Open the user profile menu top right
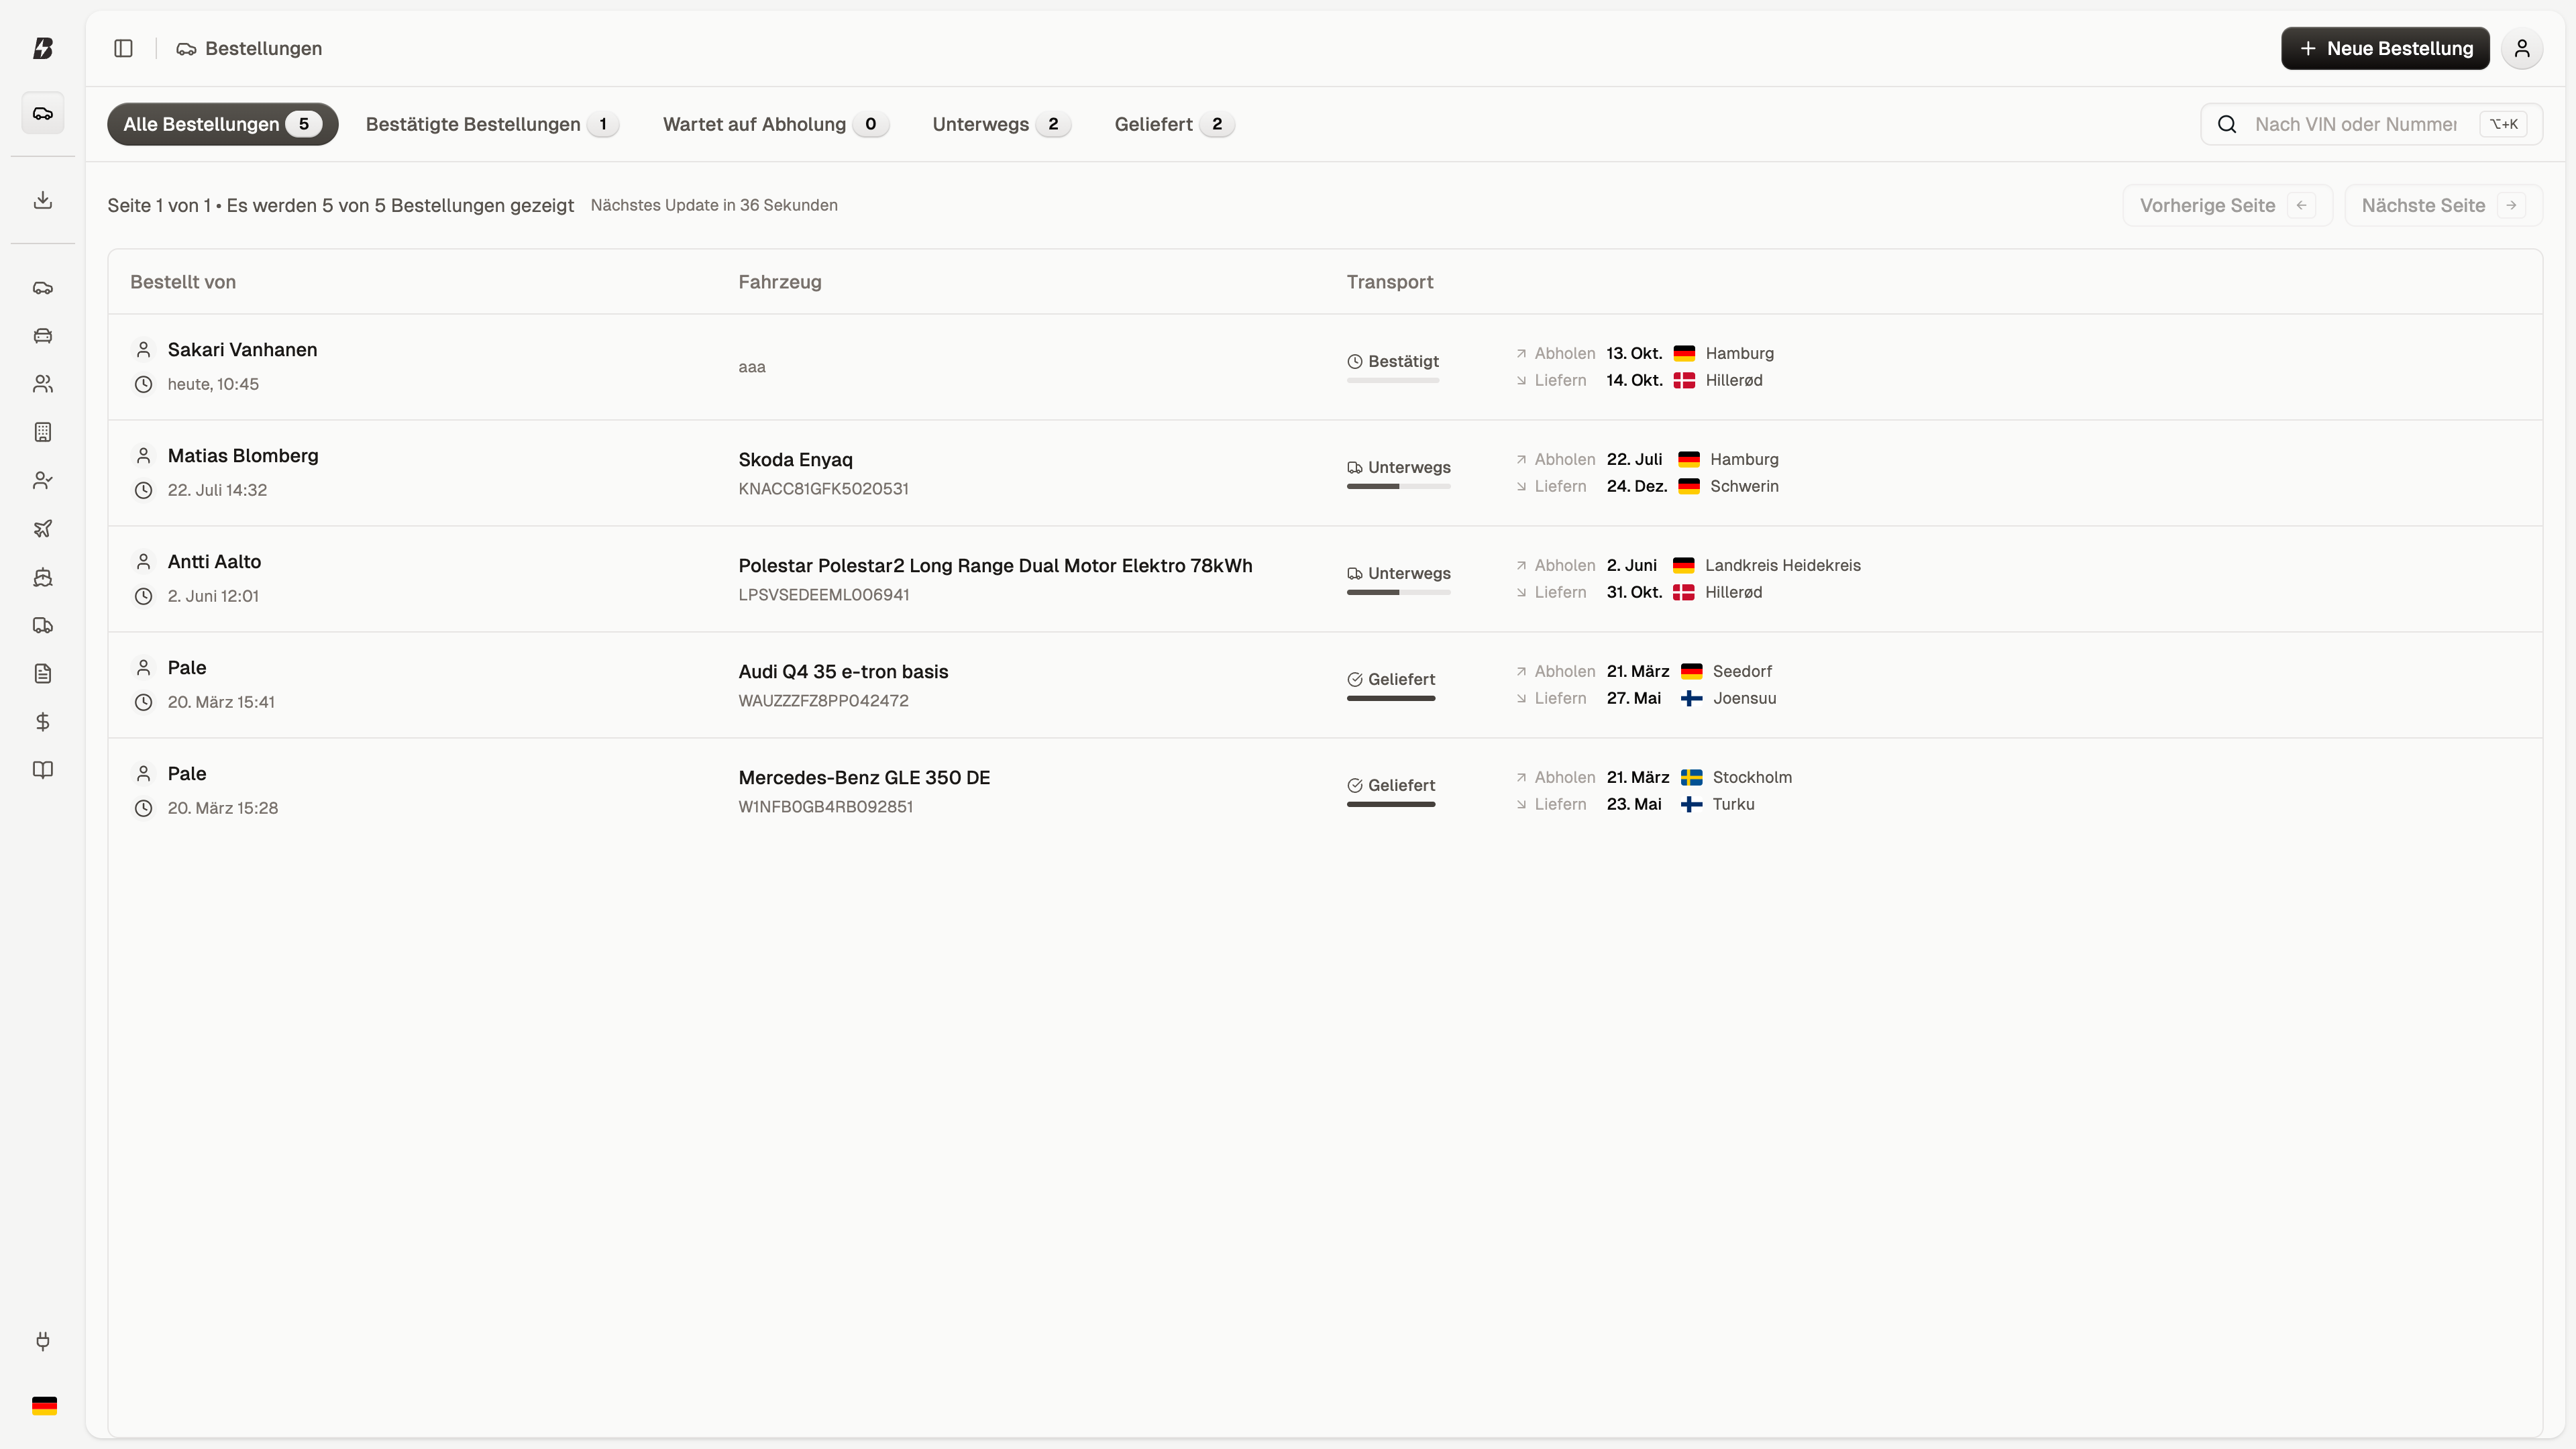 coord(2522,48)
